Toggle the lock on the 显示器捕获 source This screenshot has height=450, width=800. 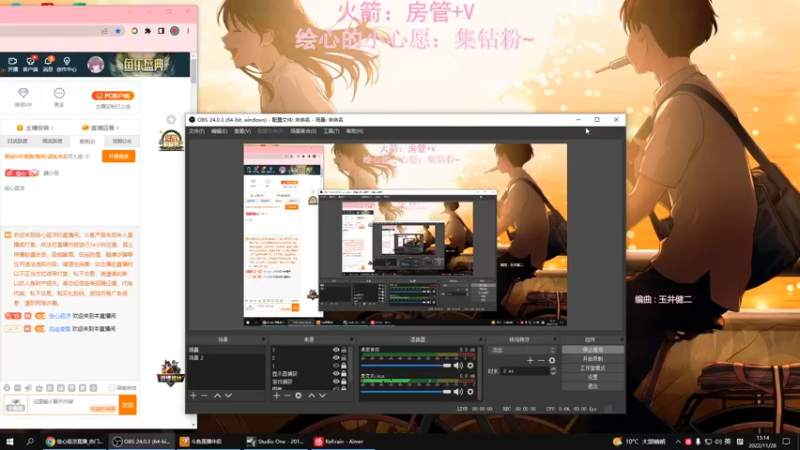pyautogui.click(x=344, y=373)
